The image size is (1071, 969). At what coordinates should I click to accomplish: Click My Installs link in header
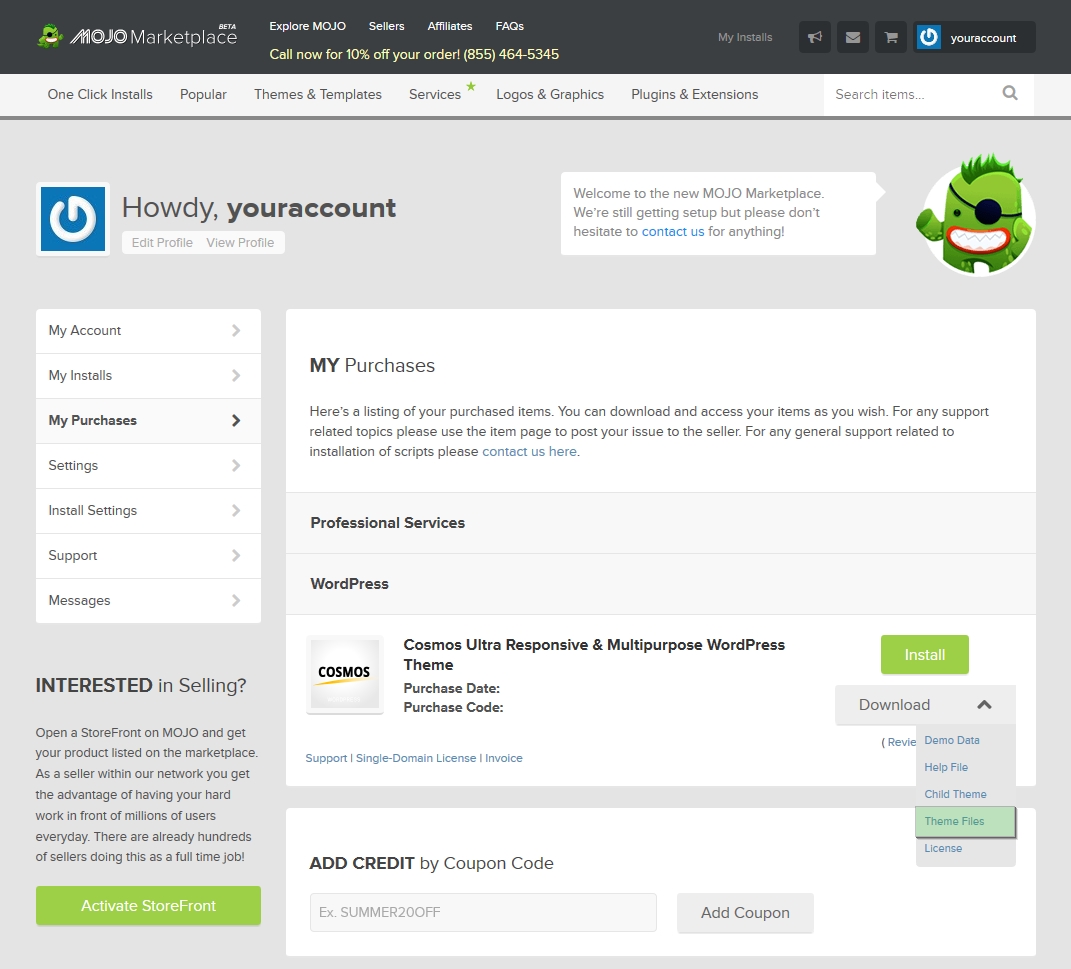coord(745,37)
